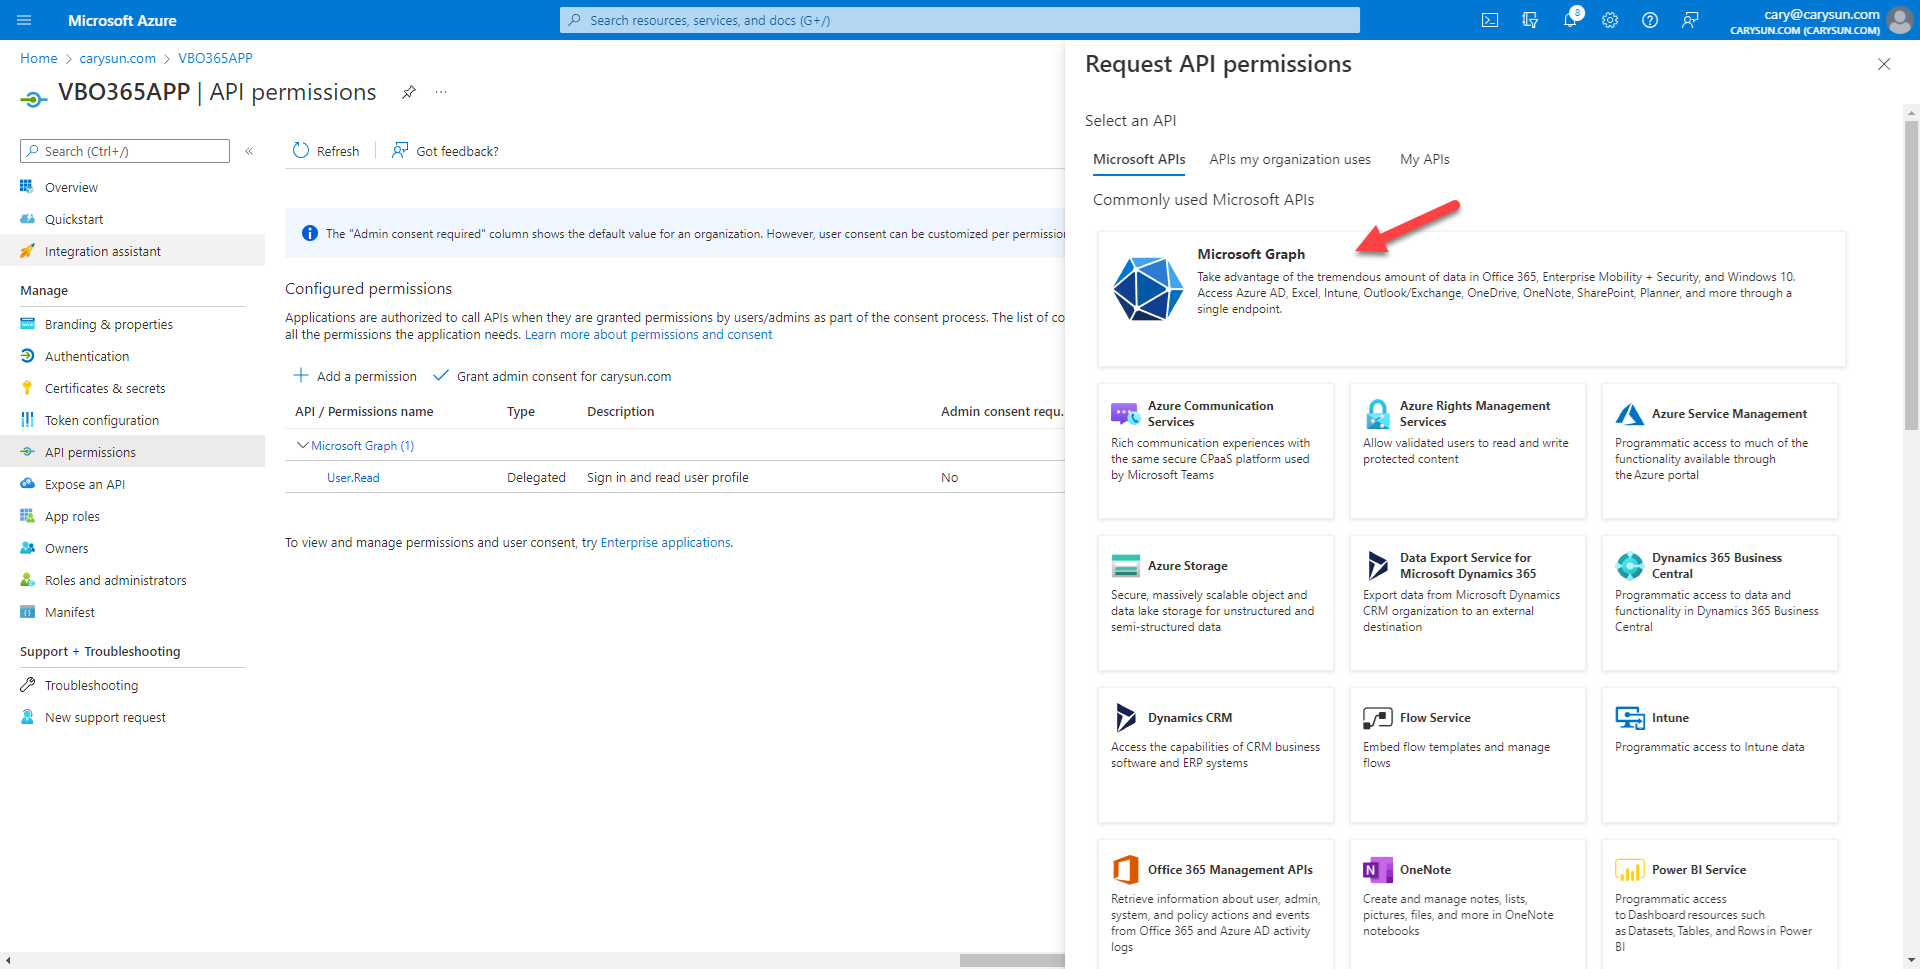Click the Admin consent required column header
Image resolution: width=1920 pixels, height=969 pixels.
(1002, 411)
